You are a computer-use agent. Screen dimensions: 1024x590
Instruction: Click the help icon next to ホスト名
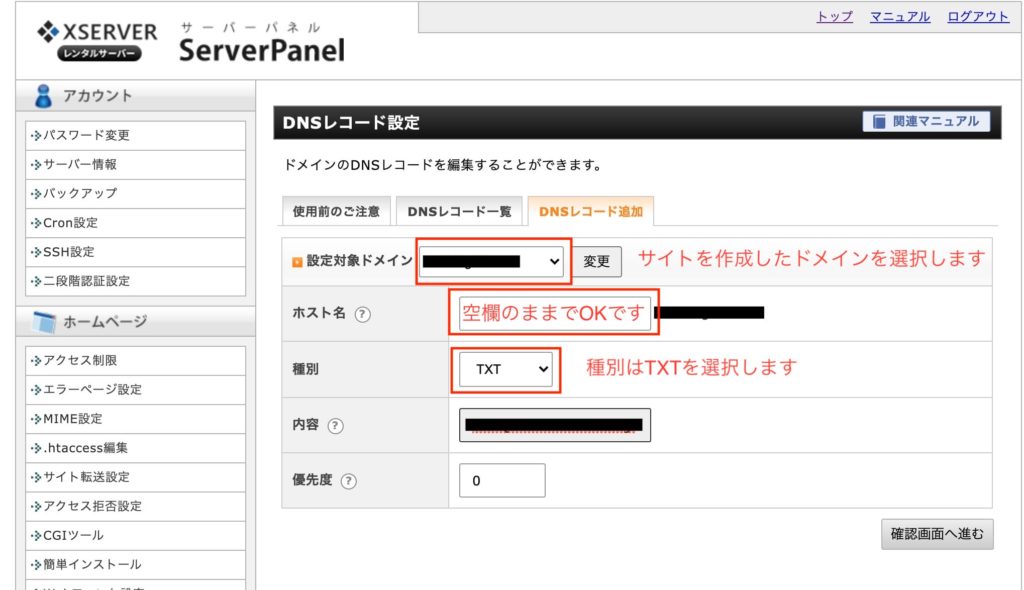363,314
